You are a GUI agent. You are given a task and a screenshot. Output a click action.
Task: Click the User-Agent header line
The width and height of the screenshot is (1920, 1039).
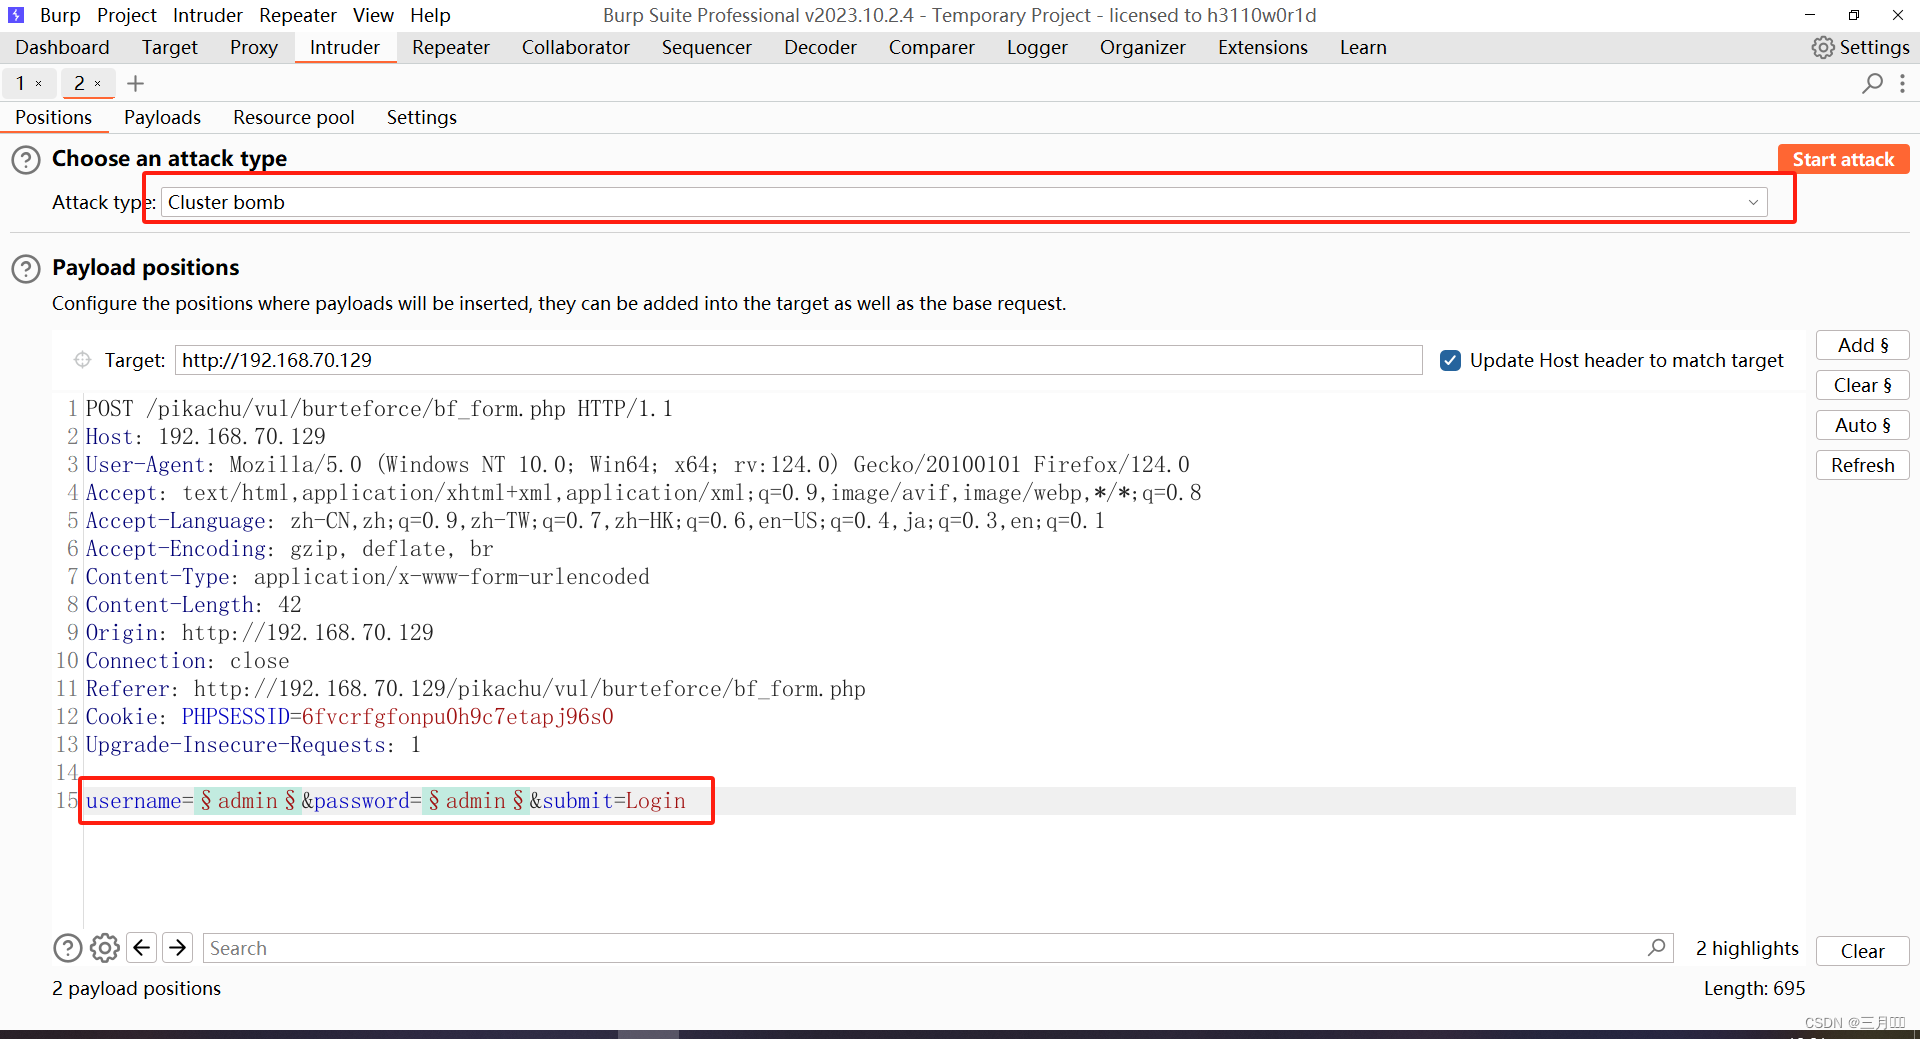pyautogui.click(x=638, y=465)
